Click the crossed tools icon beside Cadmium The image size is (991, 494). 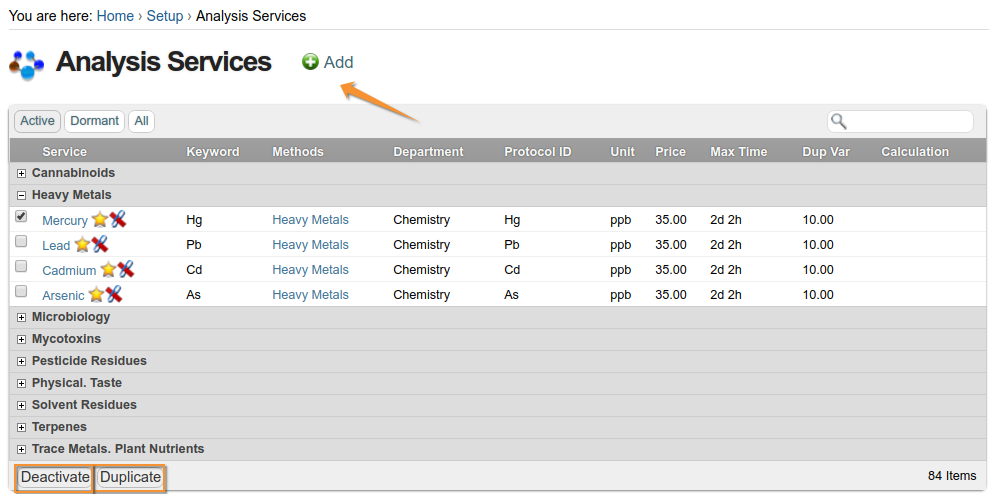[126, 270]
